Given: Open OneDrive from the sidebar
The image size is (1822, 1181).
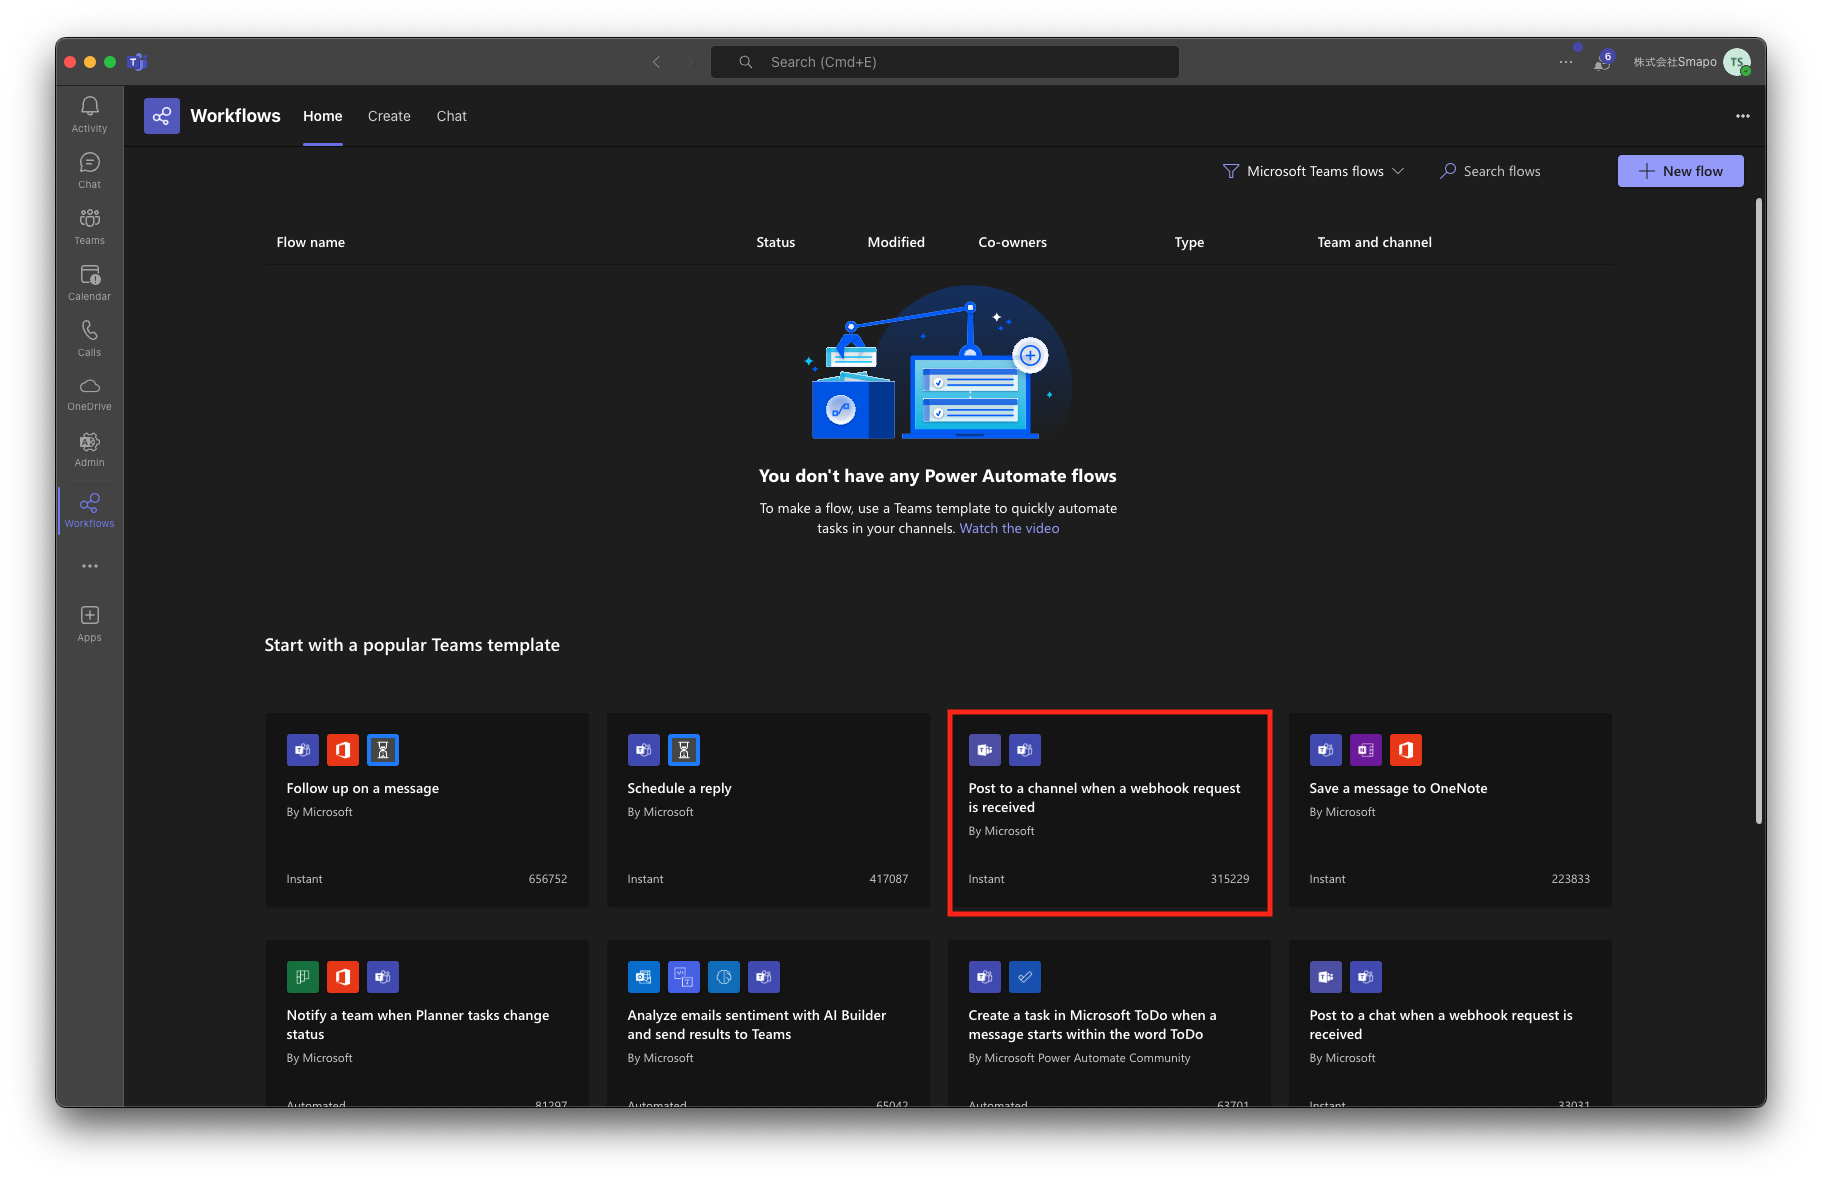Looking at the screenshot, I should coord(89,394).
